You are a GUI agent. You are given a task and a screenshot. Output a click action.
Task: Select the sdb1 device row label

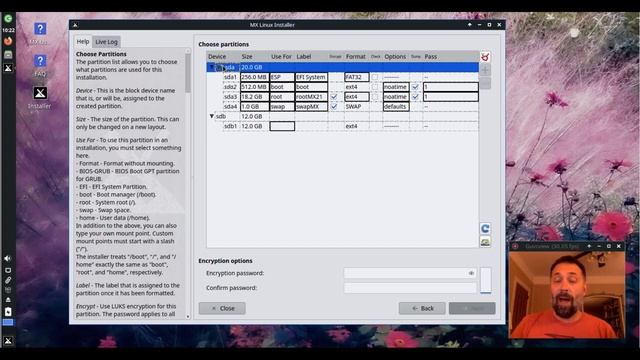(231, 126)
